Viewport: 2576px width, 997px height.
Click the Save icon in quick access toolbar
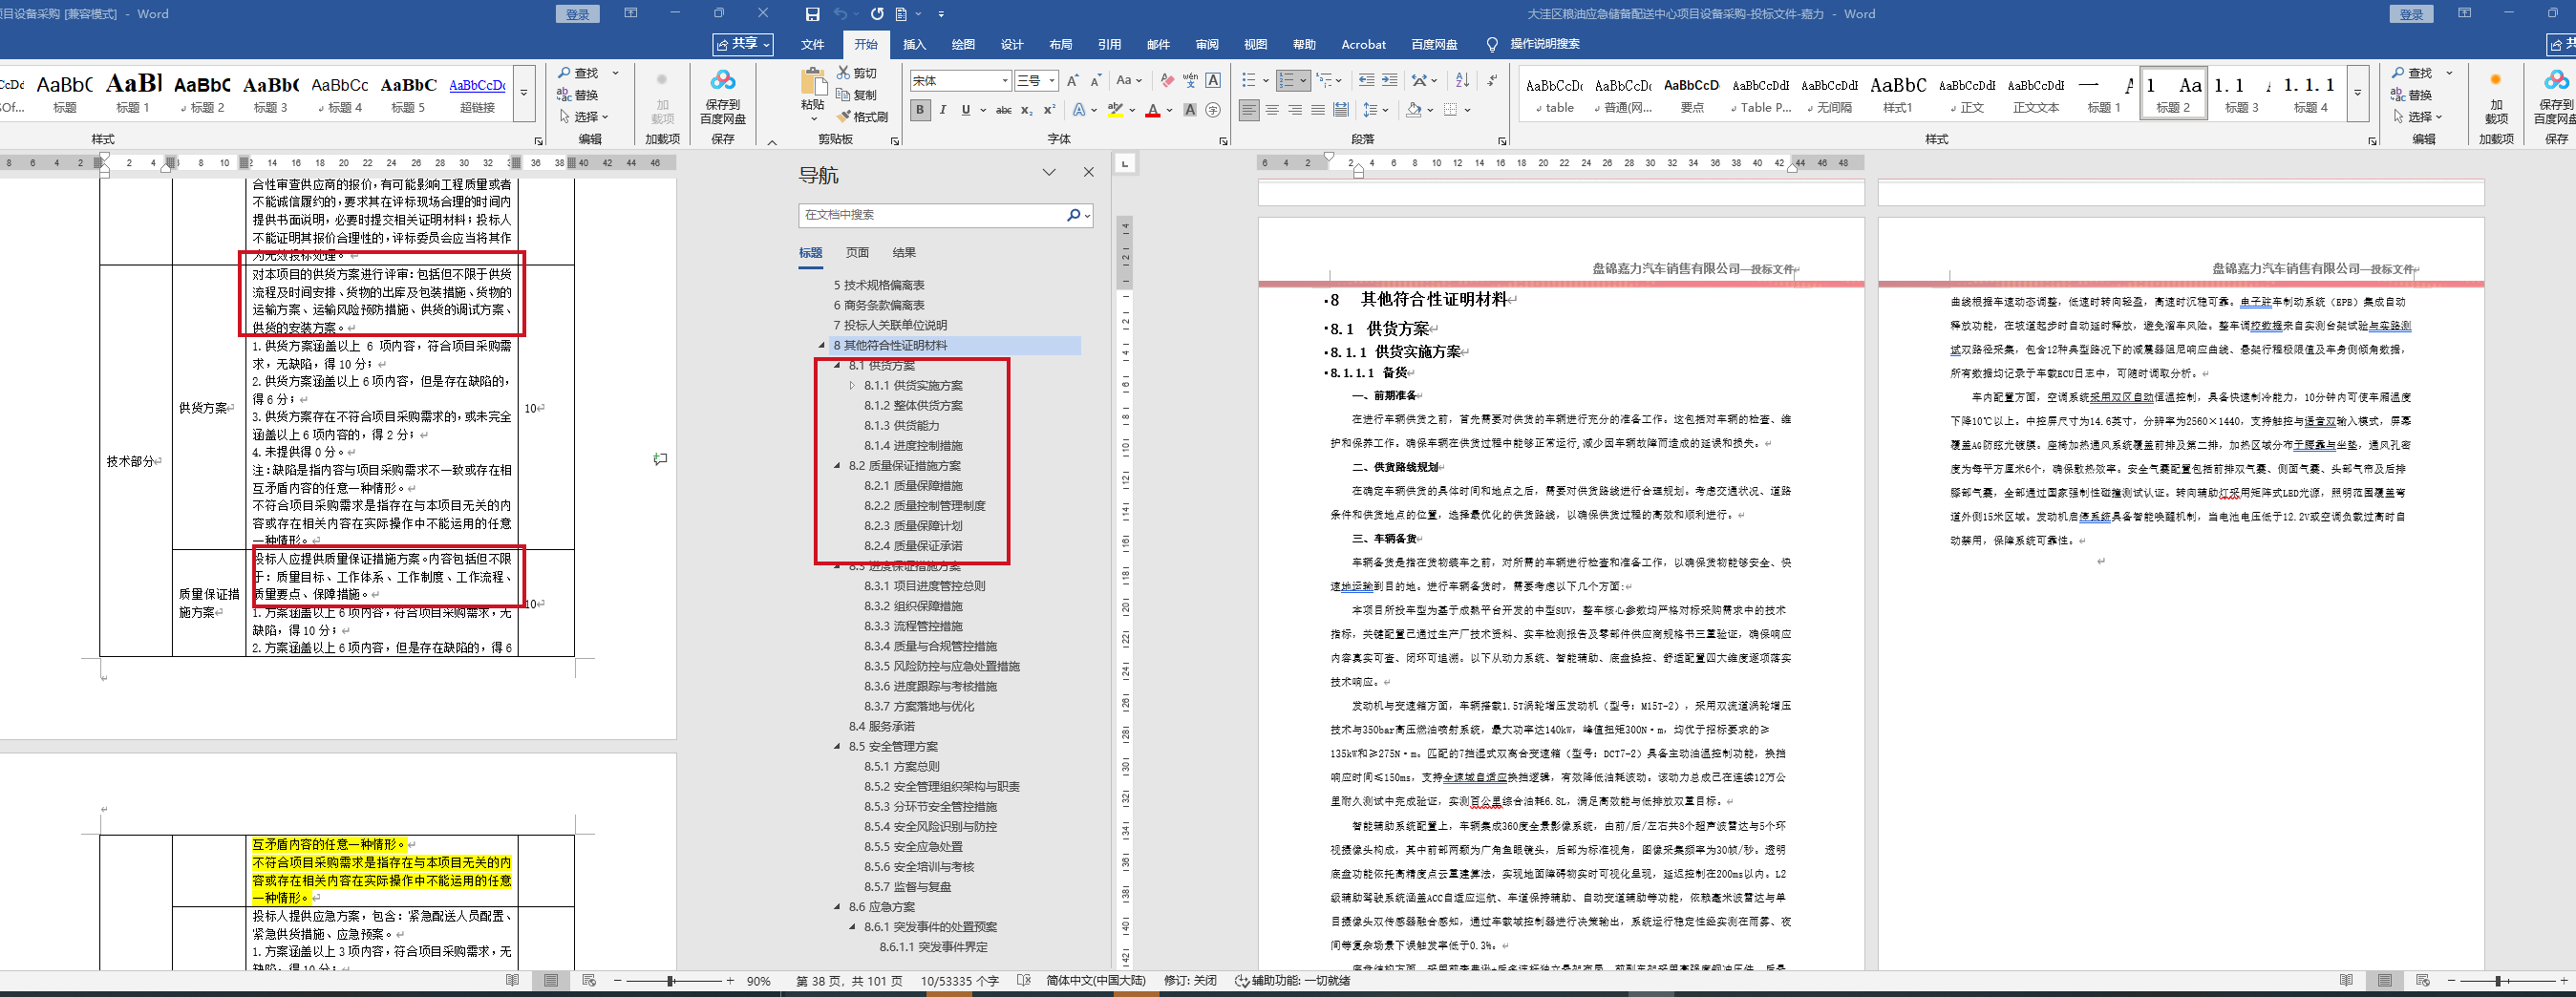(x=812, y=14)
